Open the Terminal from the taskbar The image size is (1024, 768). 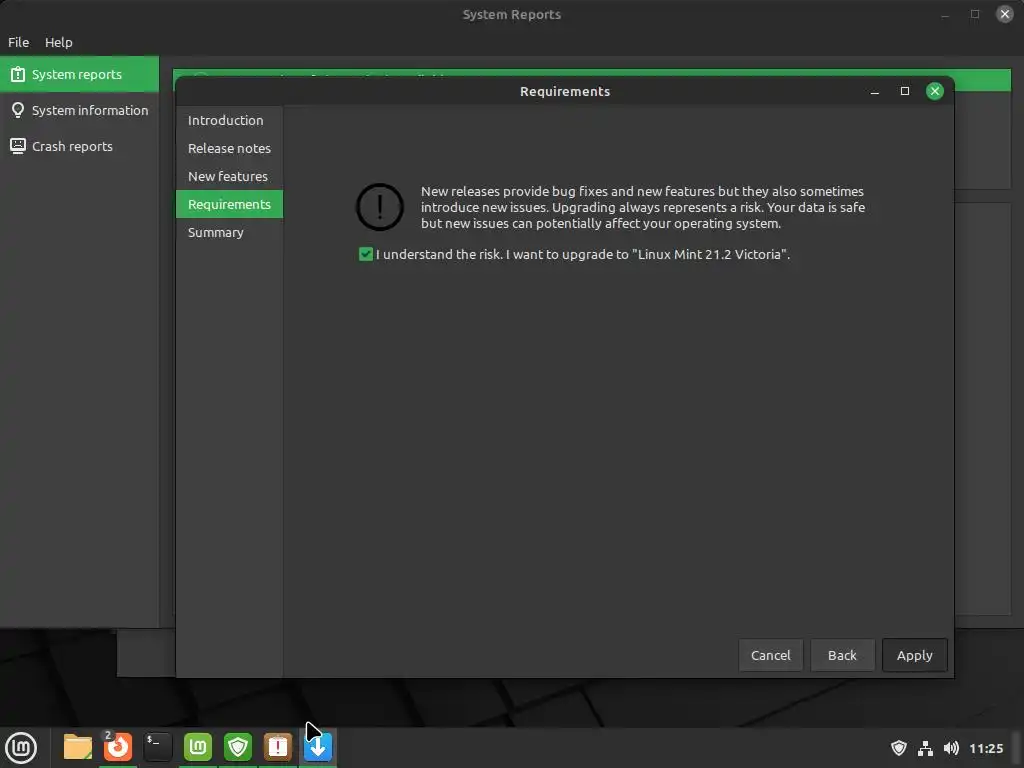click(158, 747)
